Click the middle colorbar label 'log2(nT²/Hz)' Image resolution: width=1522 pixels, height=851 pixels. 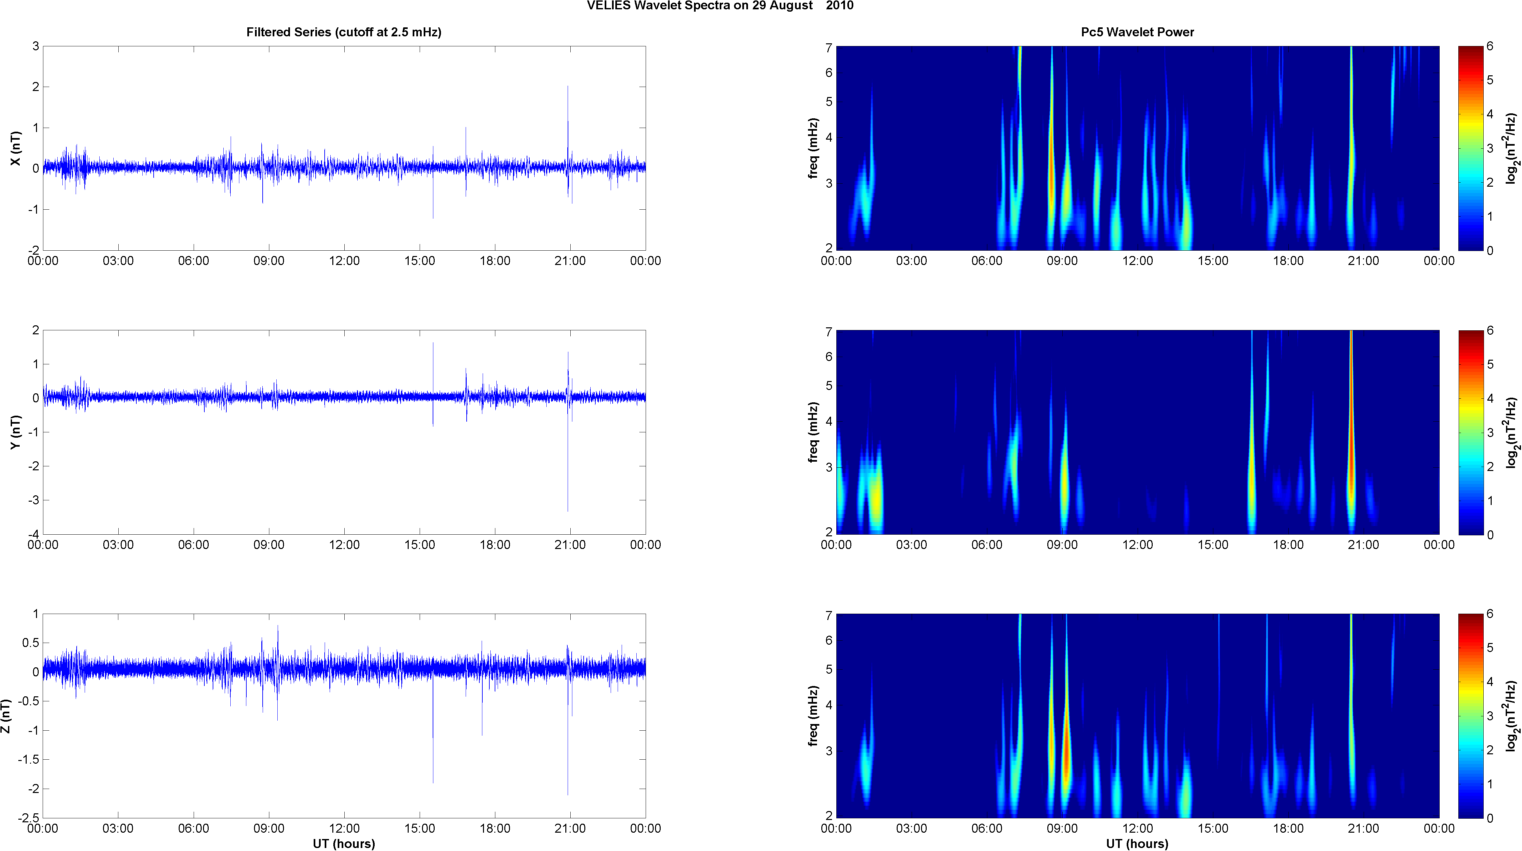(1512, 432)
